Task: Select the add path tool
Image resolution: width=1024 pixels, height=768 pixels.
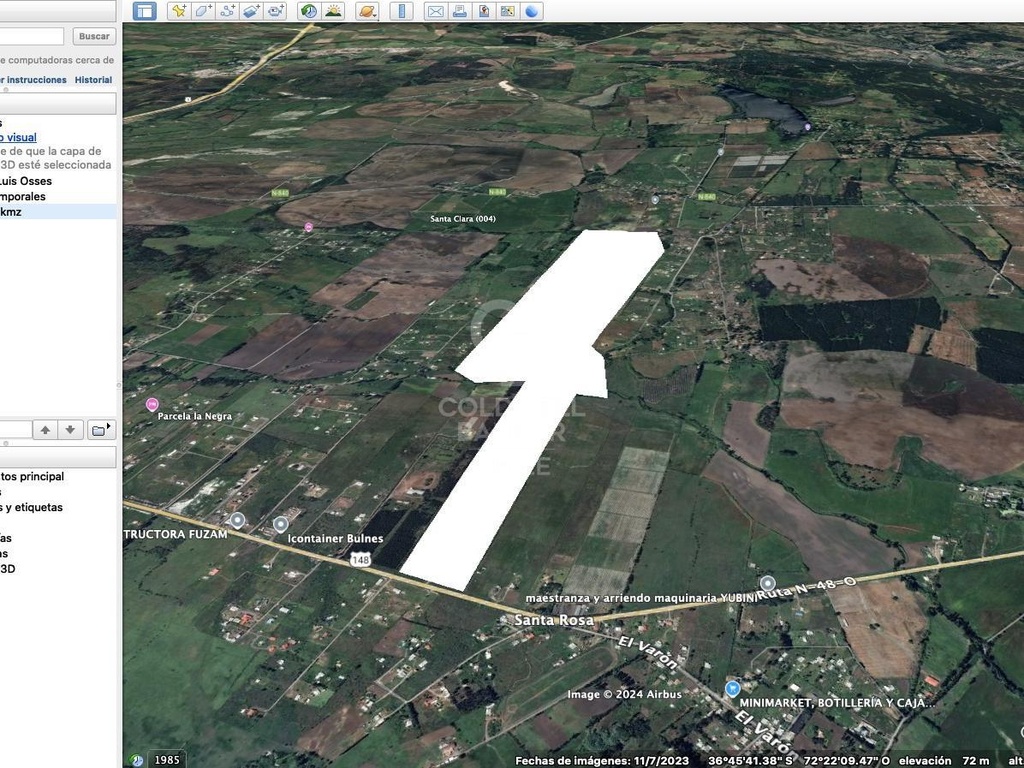Action: tap(227, 11)
